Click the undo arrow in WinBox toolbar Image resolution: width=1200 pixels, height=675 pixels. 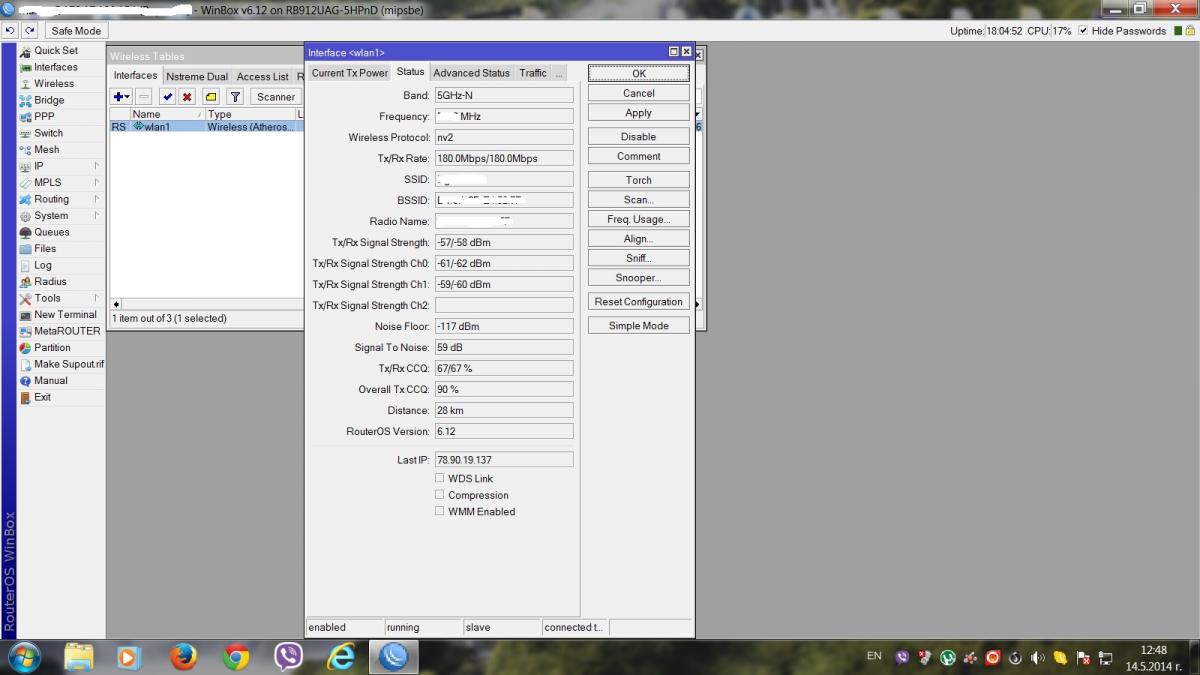point(10,31)
